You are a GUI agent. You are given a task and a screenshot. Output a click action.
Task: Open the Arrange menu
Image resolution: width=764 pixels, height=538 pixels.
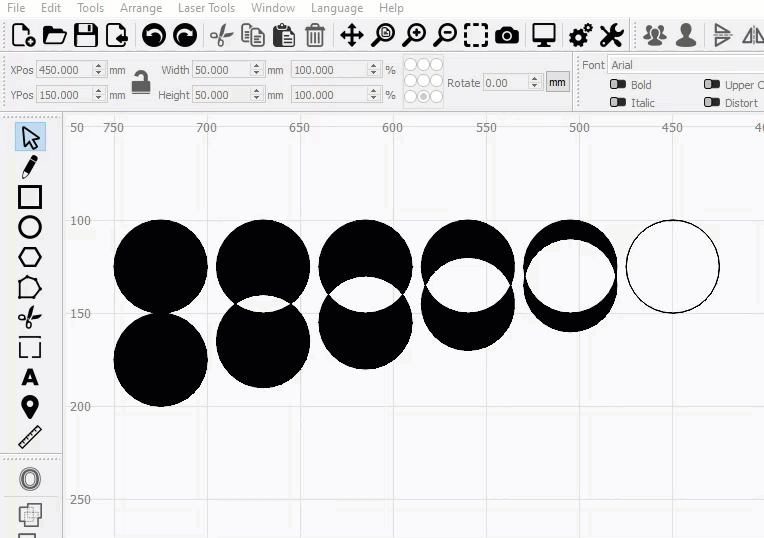[x=141, y=8]
